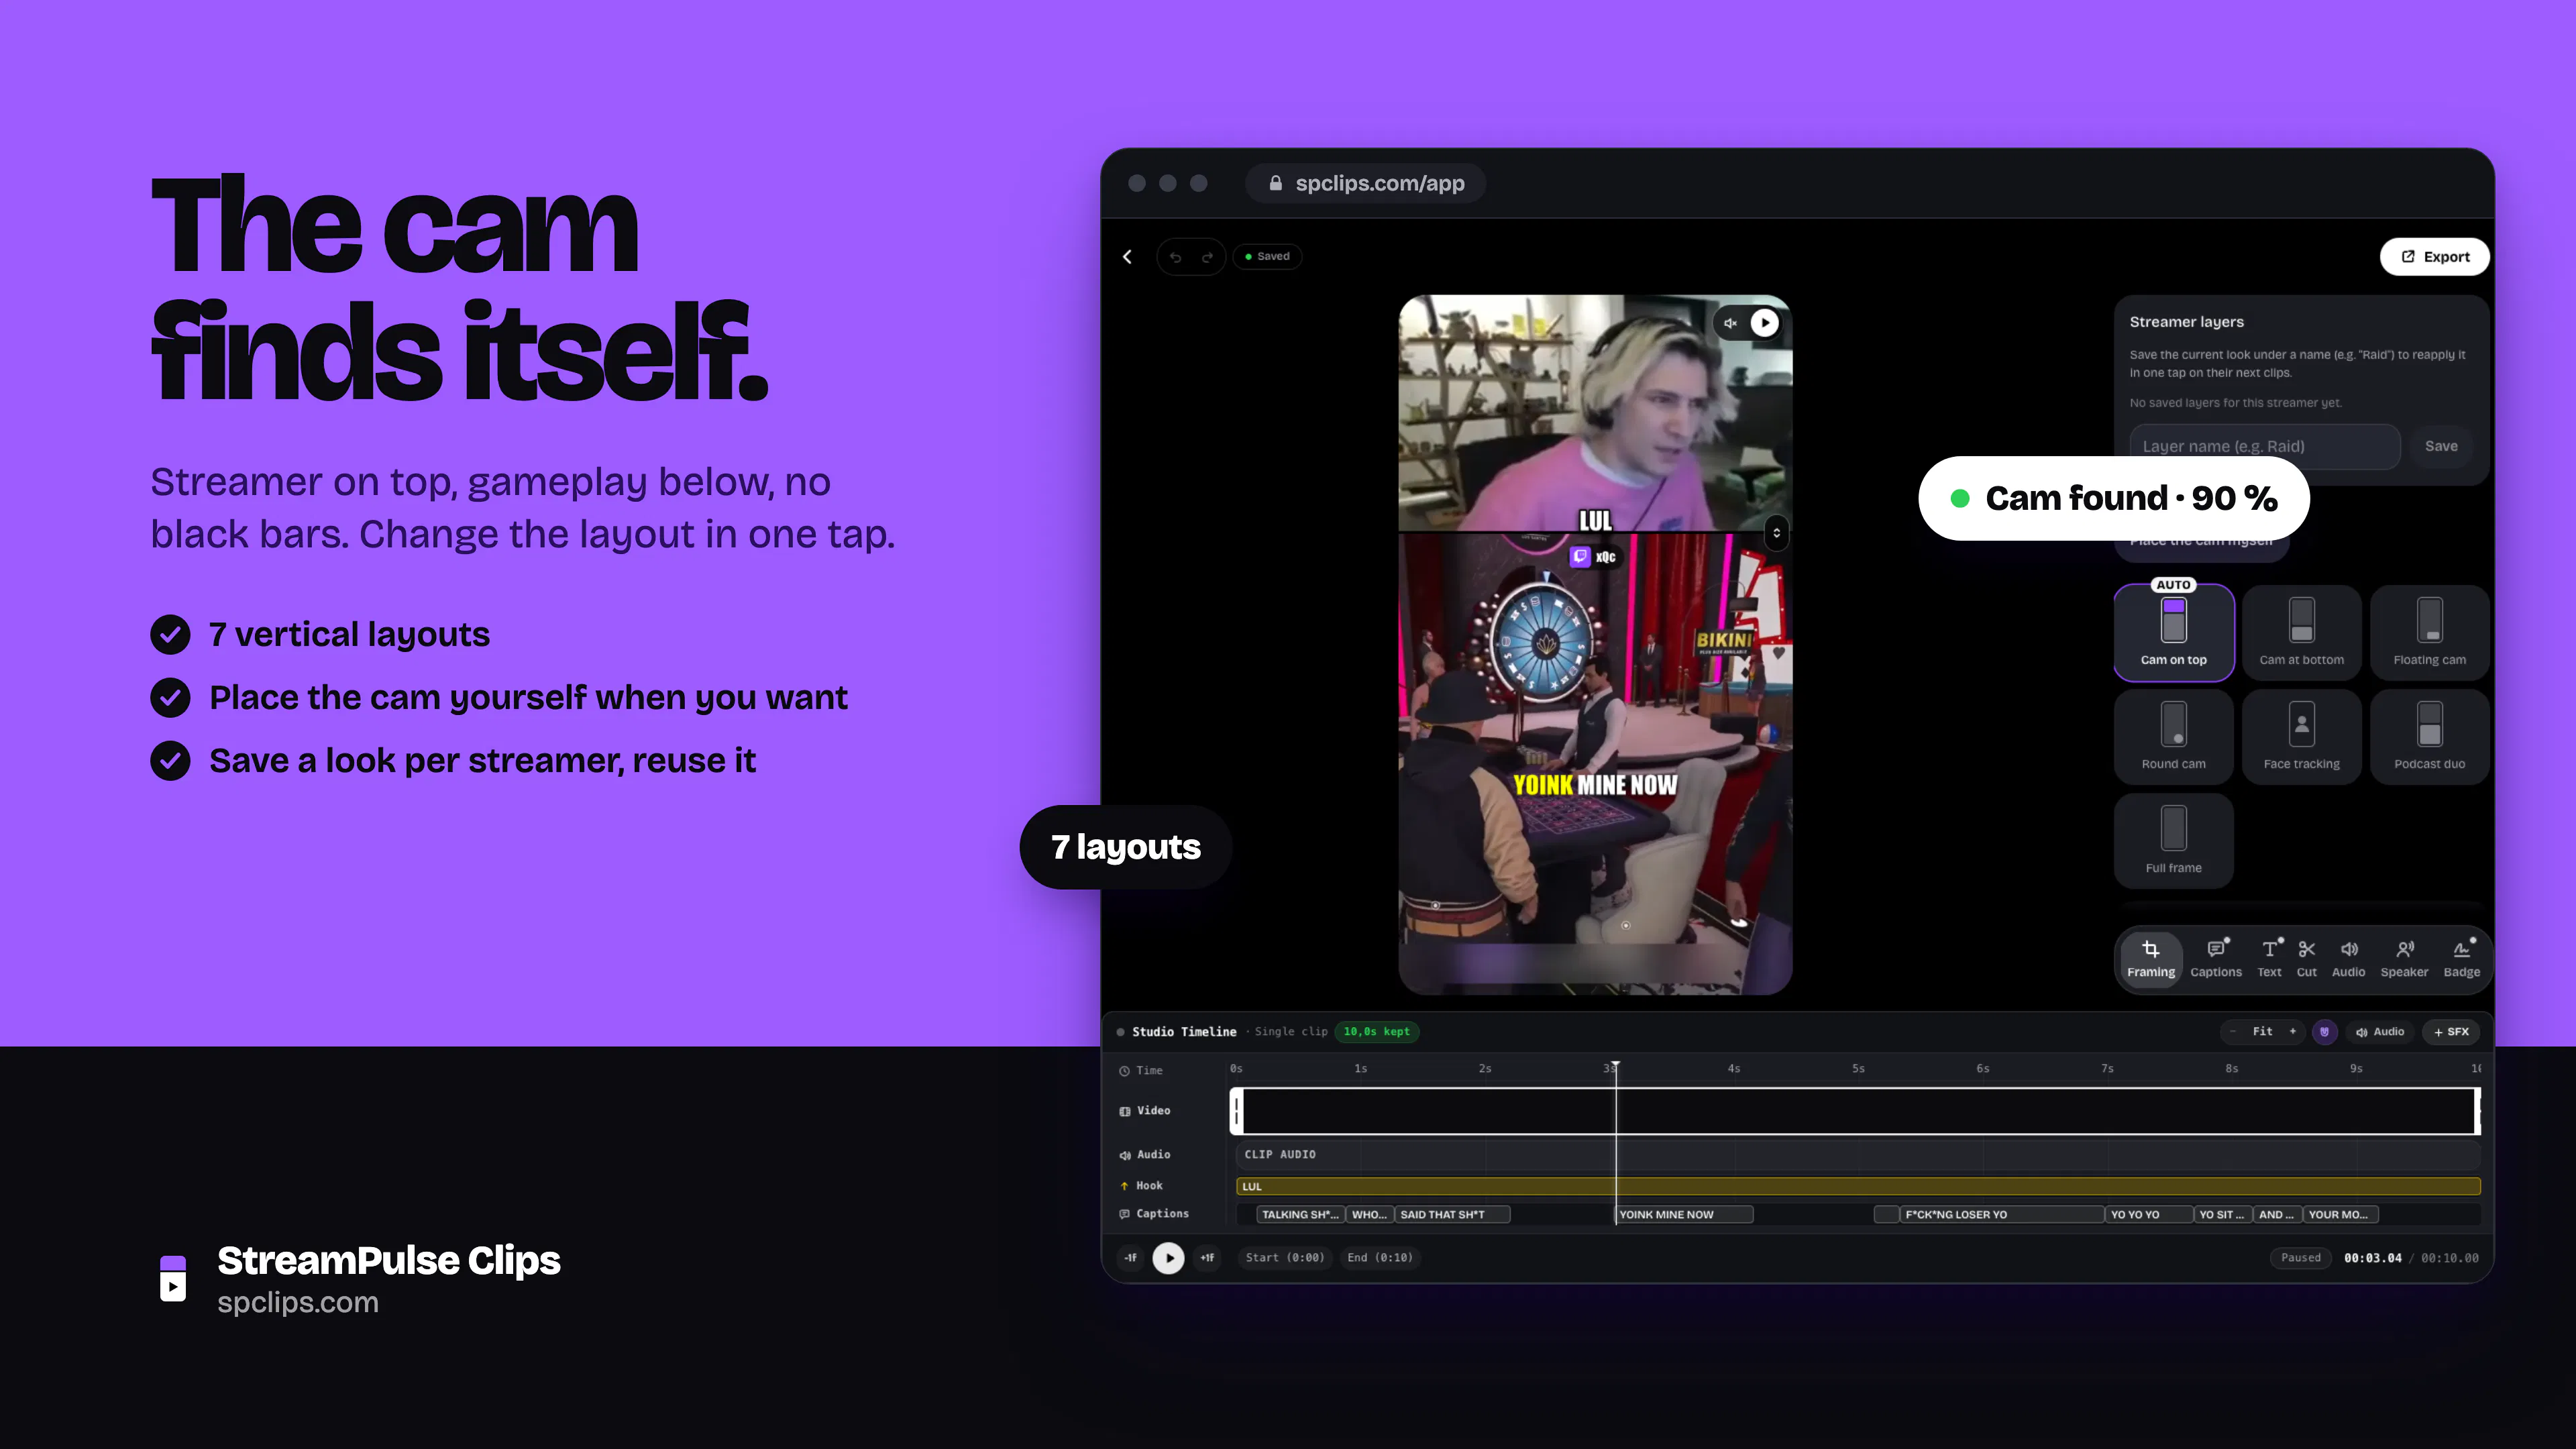Set the End (0:10) marker
This screenshot has height=1449, width=2576.
click(1380, 1258)
